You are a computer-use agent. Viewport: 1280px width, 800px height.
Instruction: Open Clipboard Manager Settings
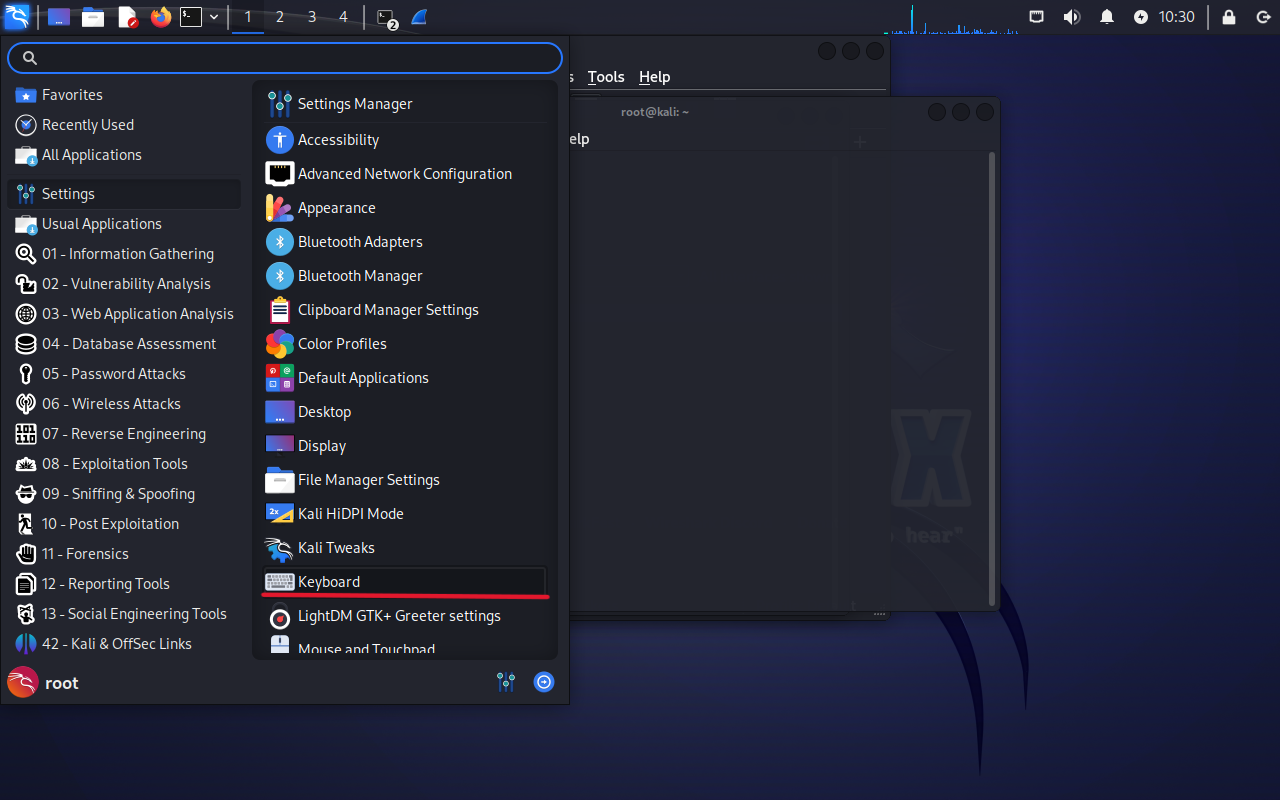coord(405,310)
